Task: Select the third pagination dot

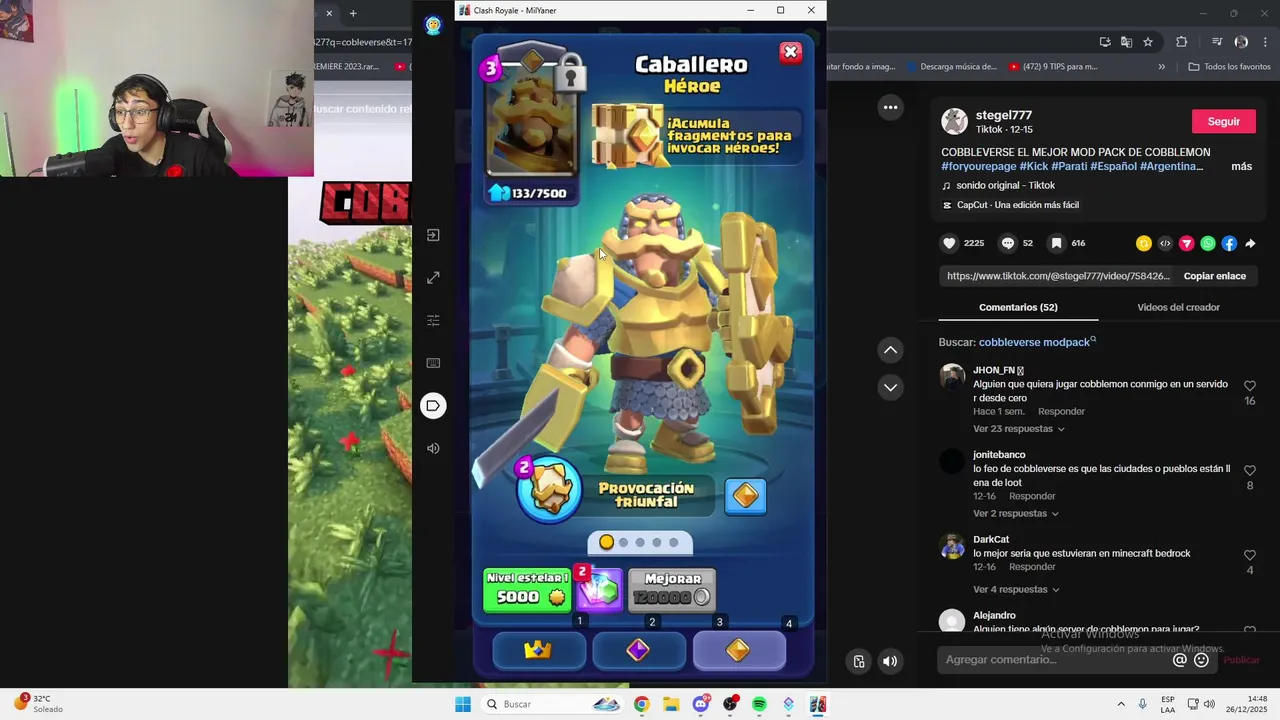Action: (x=640, y=542)
